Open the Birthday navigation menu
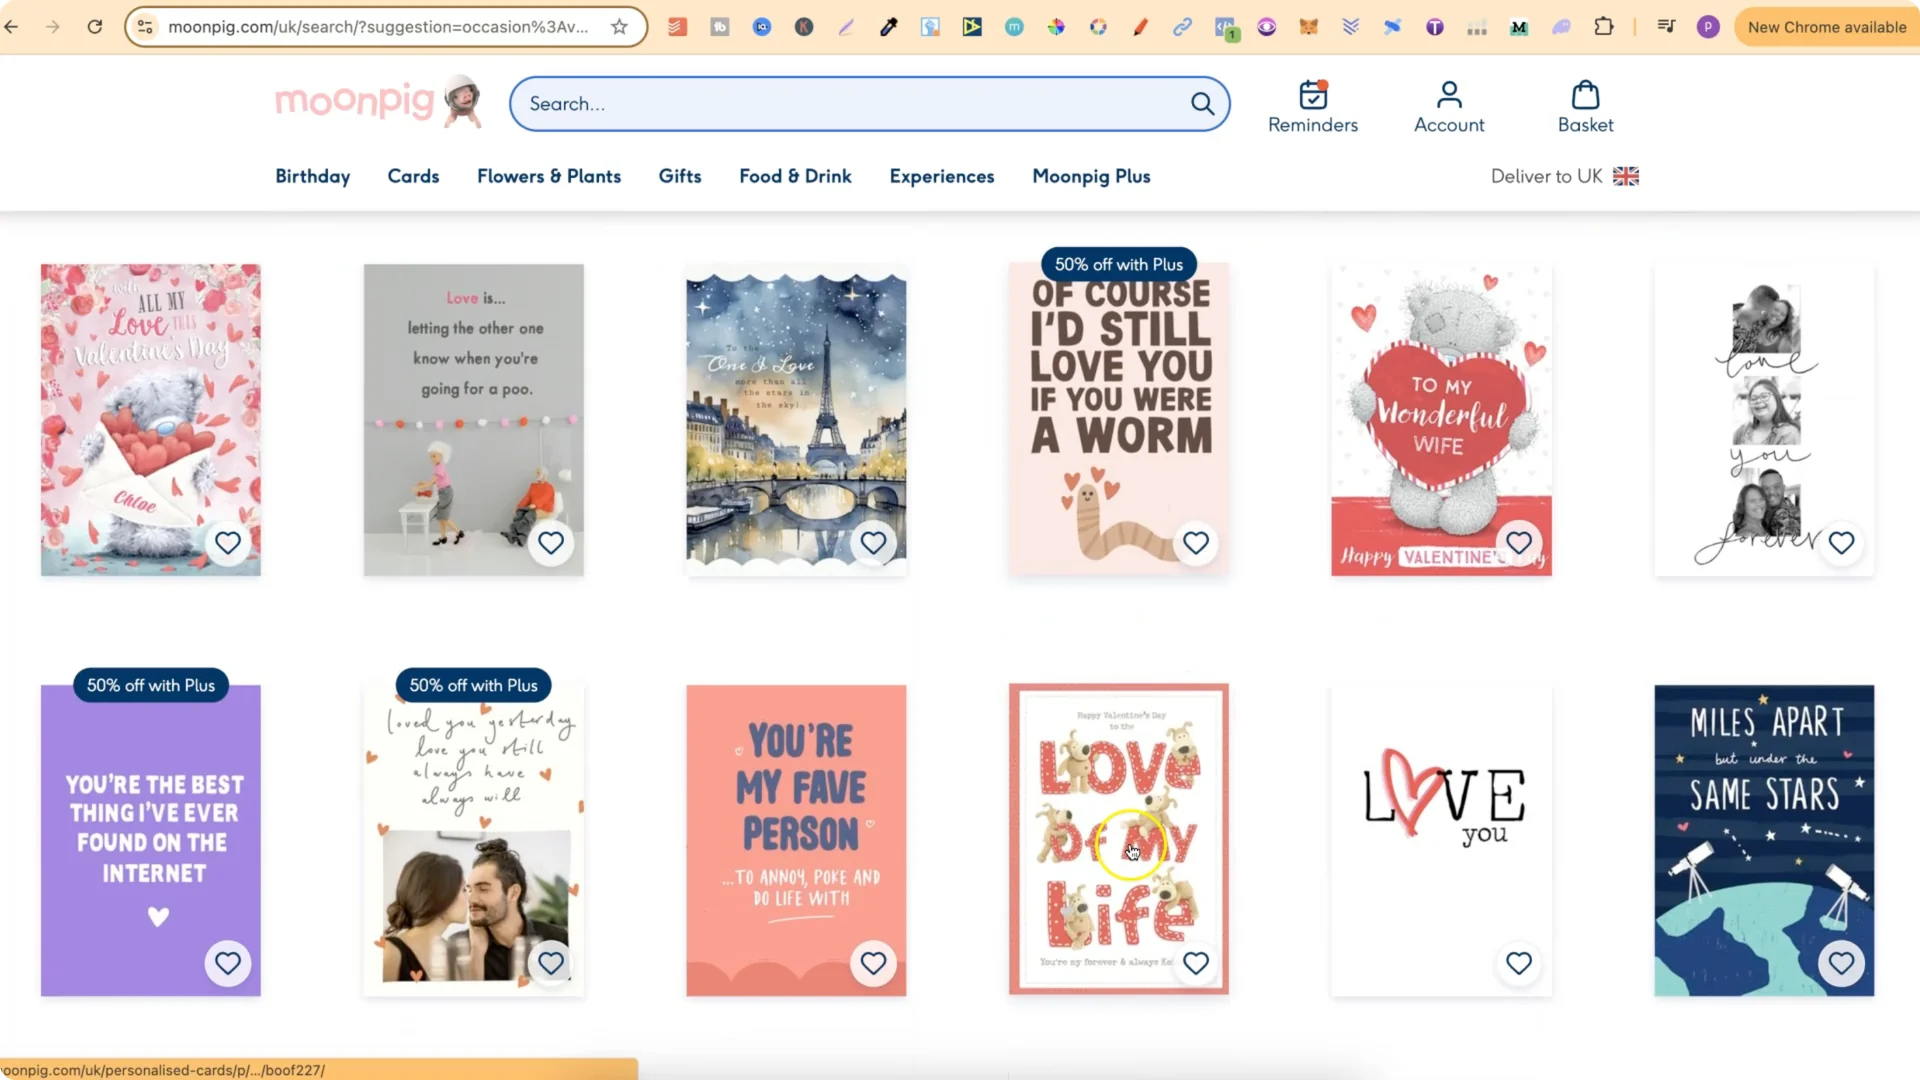Viewport: 1920px width, 1080px height. pos(312,176)
